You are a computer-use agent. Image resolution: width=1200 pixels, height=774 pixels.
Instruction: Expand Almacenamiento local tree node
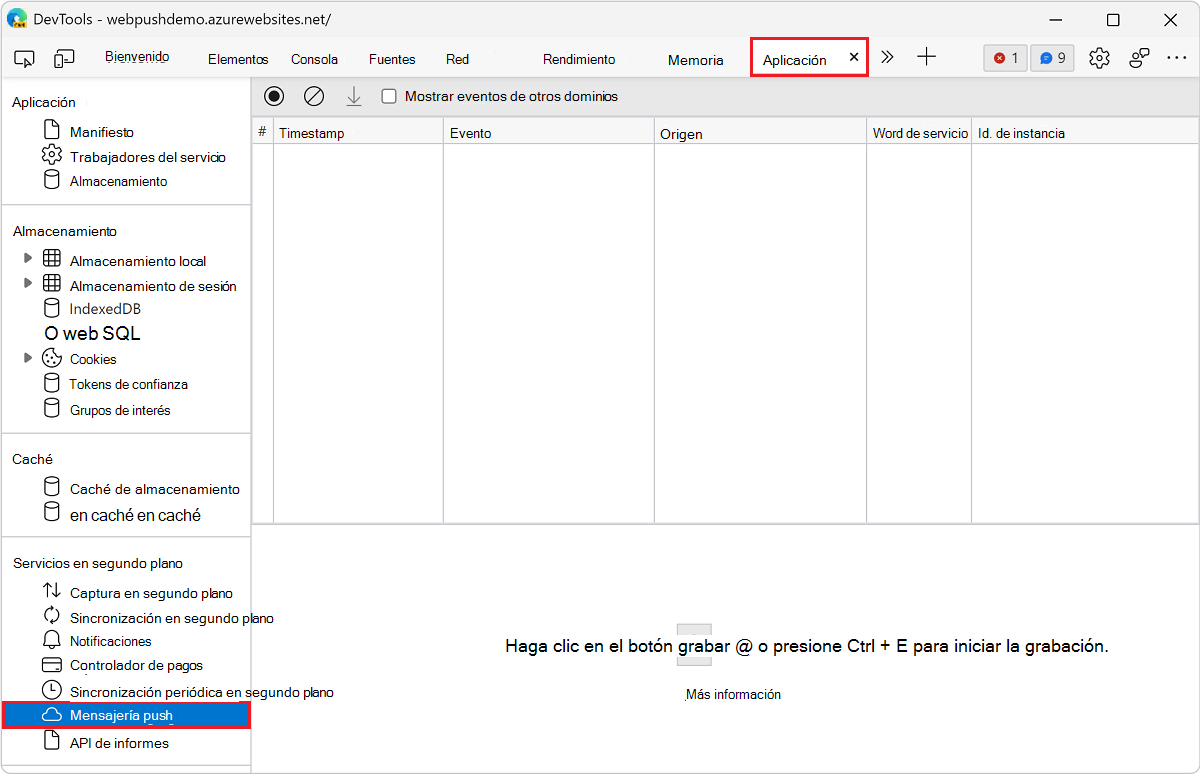coord(28,259)
